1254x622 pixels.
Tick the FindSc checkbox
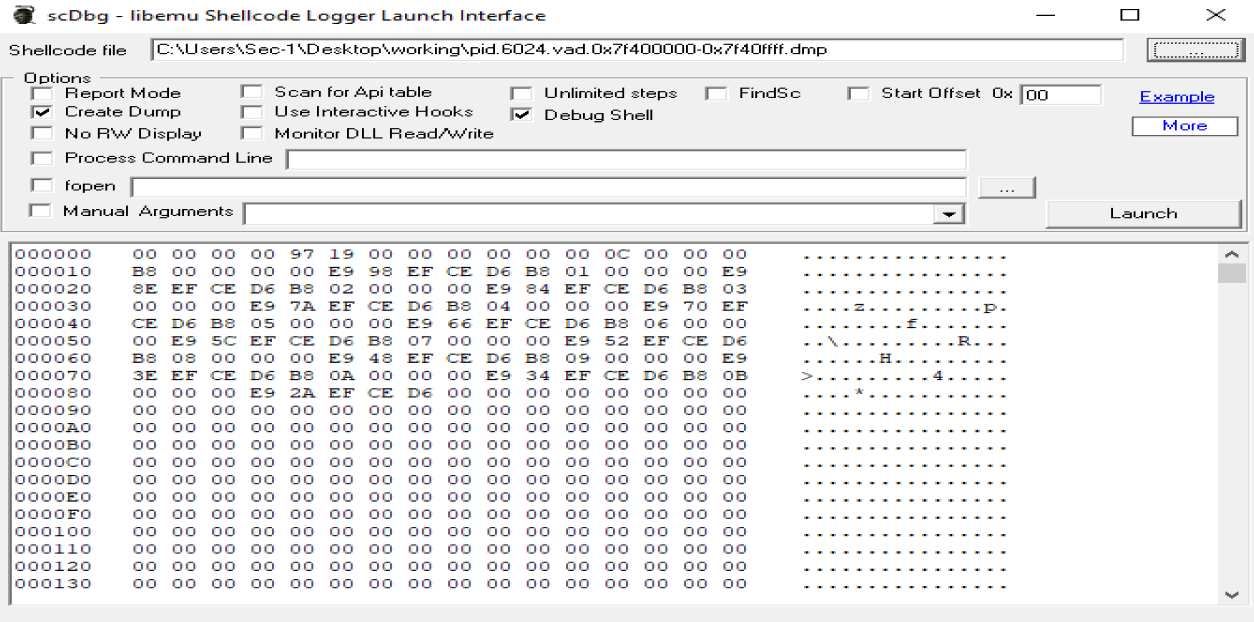click(x=716, y=94)
